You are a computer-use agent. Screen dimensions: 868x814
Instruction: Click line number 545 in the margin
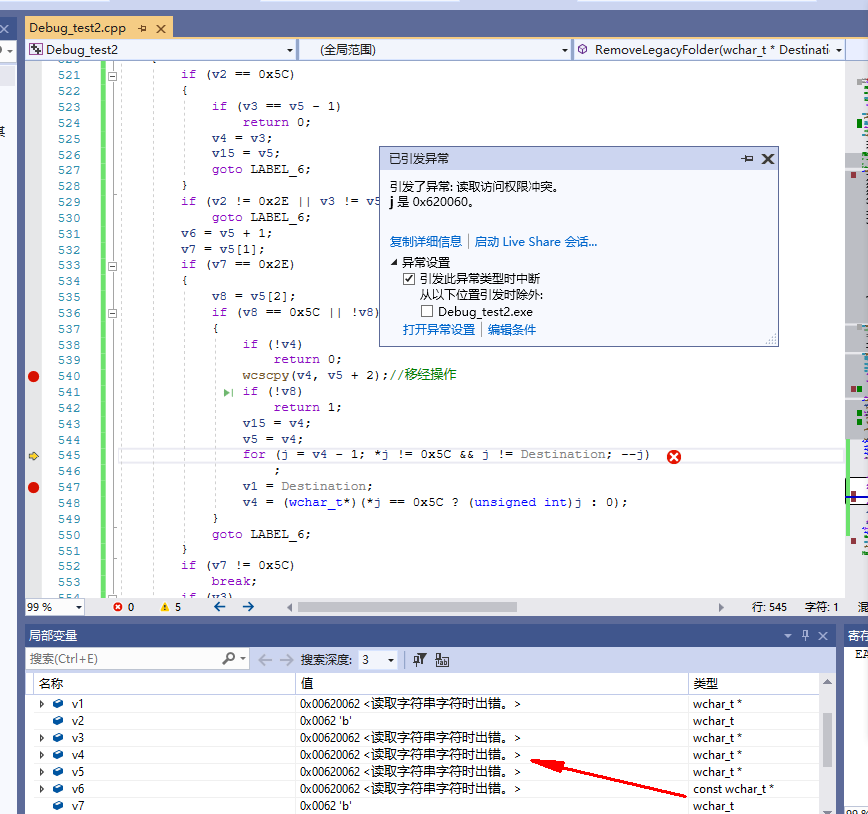tap(69, 455)
